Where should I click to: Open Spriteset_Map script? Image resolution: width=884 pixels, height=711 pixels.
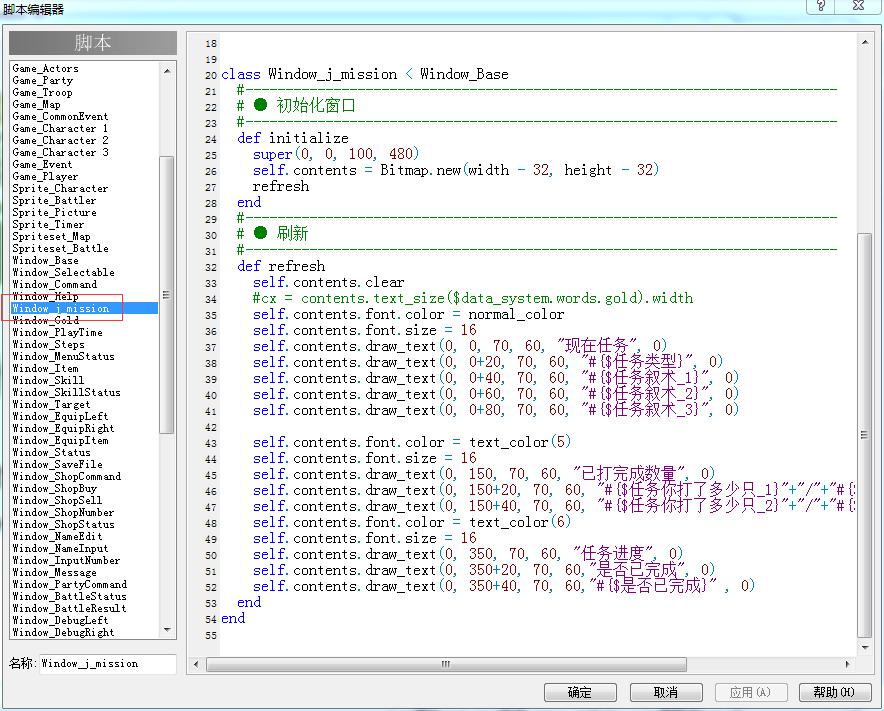(x=51, y=236)
